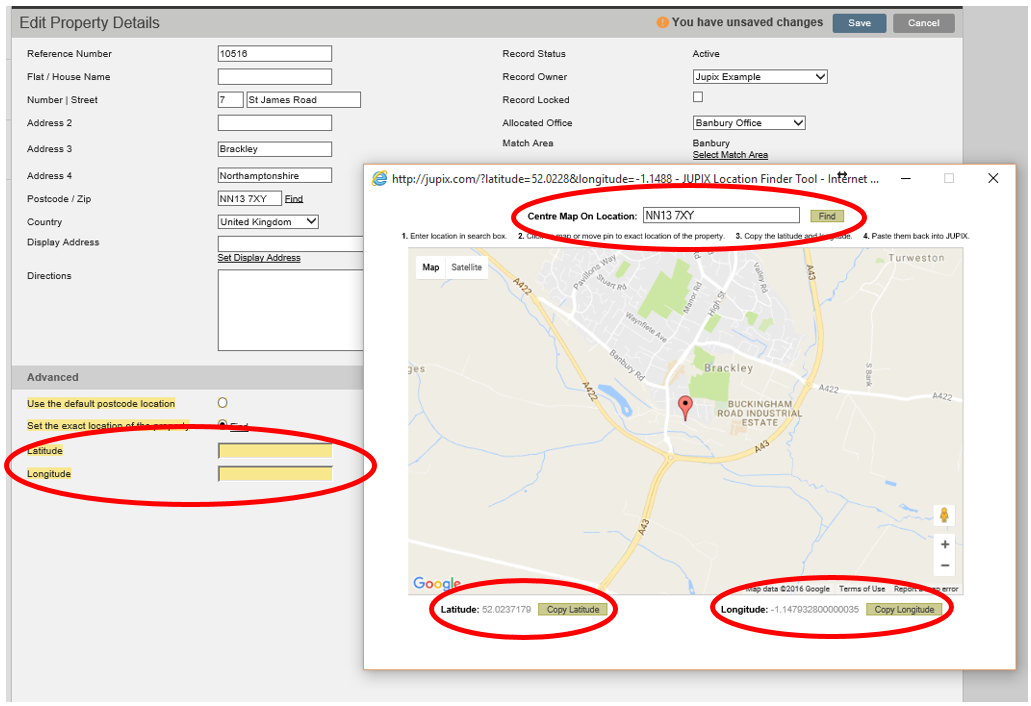The width and height of the screenshot is (1031, 706).
Task: Click the house number field containing 7
Action: pos(230,100)
